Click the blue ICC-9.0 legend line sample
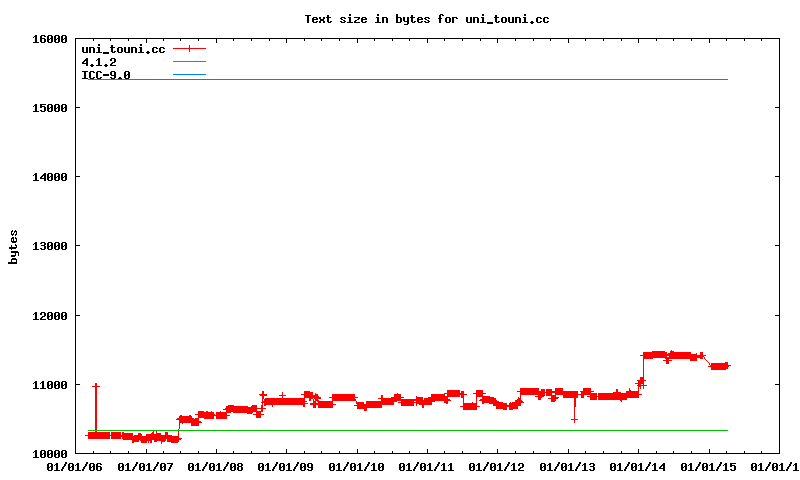The width and height of the screenshot is (800, 480). click(x=189, y=75)
